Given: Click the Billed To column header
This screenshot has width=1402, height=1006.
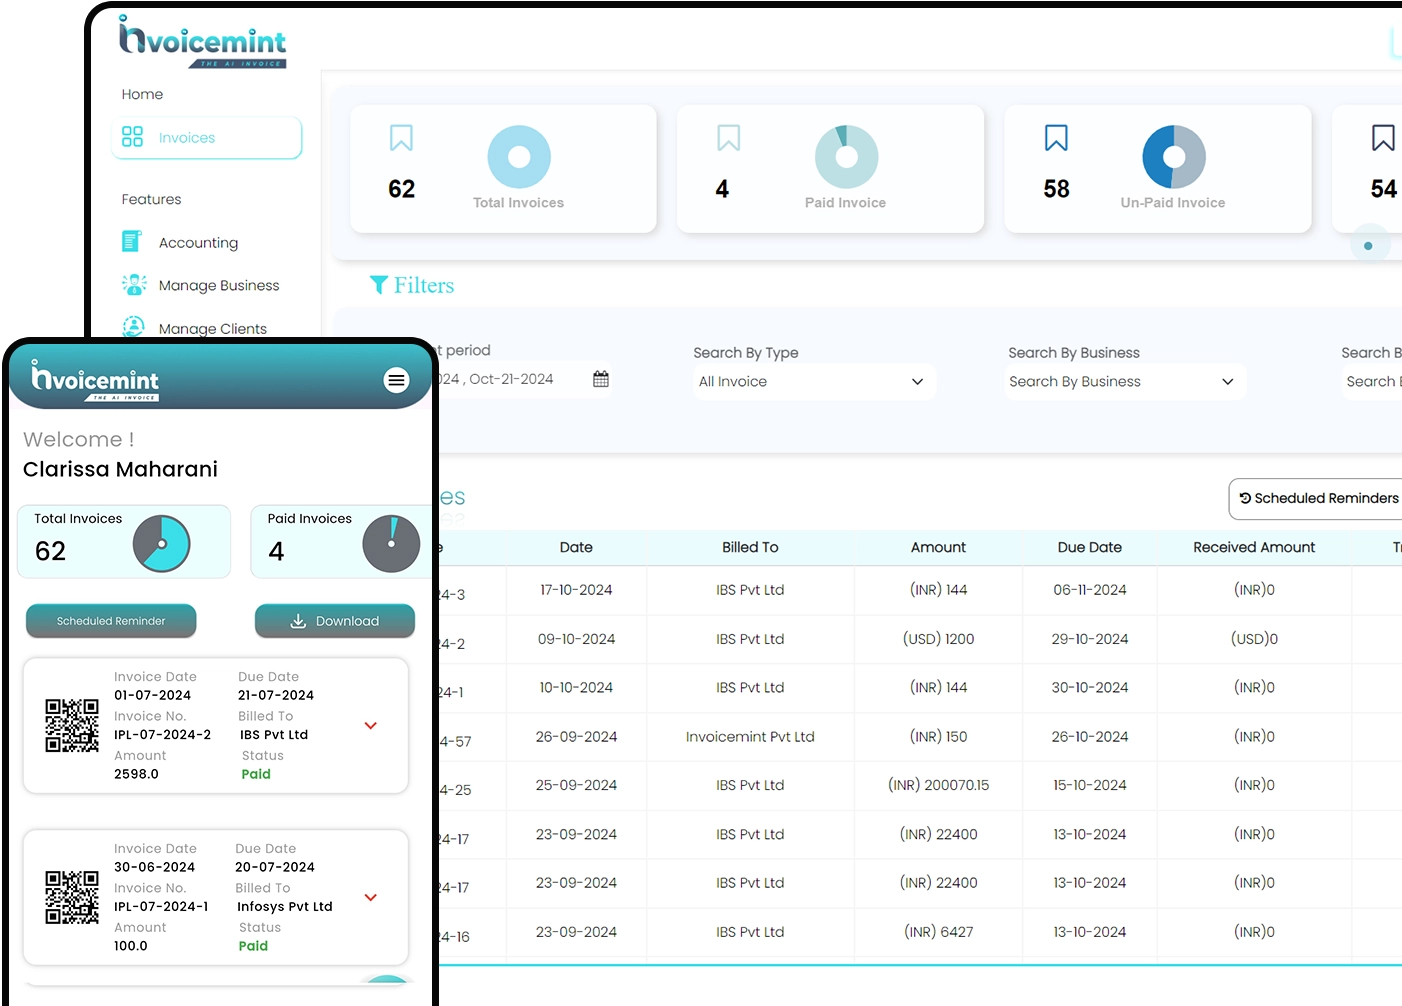Looking at the screenshot, I should 750,547.
